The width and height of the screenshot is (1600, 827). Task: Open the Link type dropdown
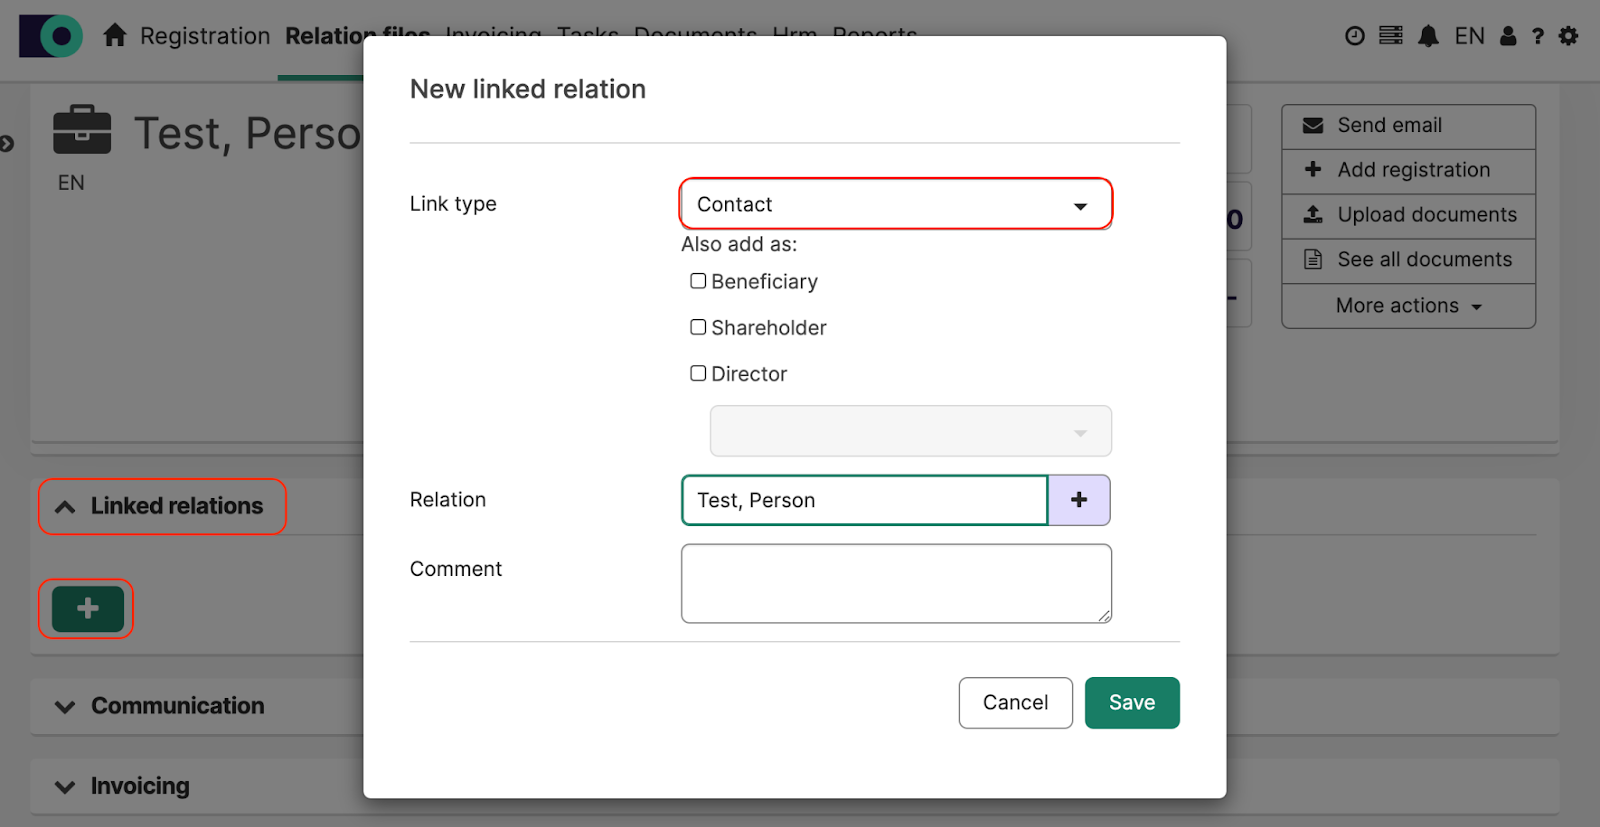pos(896,204)
